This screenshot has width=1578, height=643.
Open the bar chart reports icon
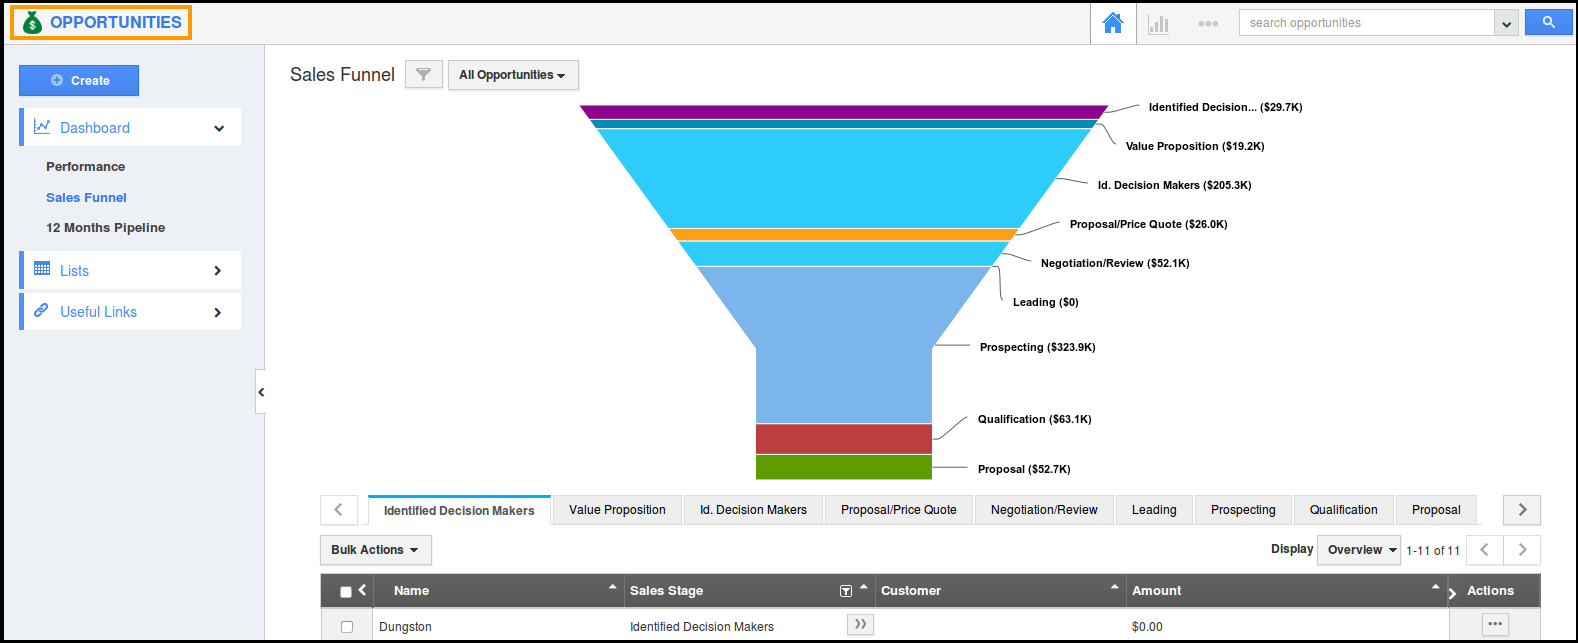(x=1158, y=23)
